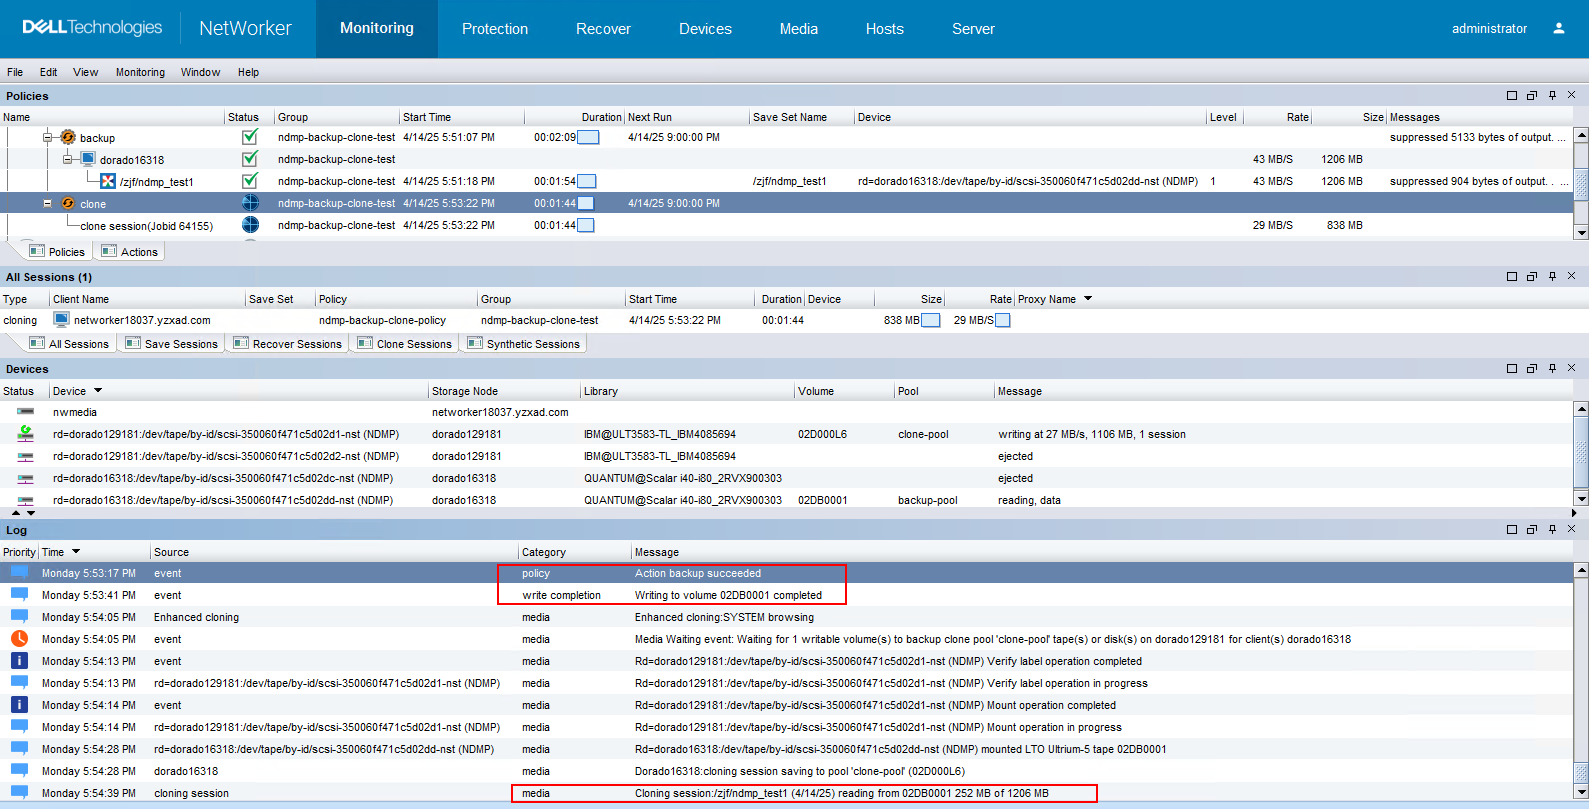
Task: Switch to the Actions tab
Action: (129, 252)
